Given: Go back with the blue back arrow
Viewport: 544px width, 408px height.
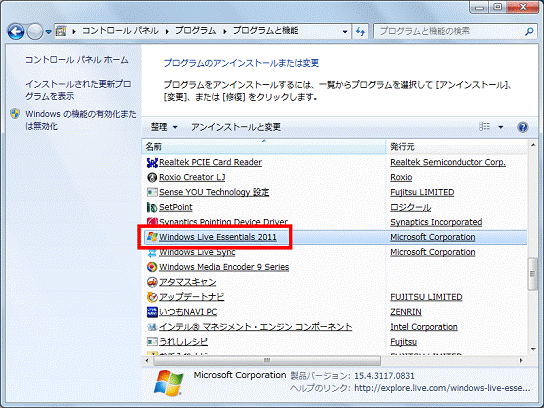Looking at the screenshot, I should pyautogui.click(x=16, y=32).
